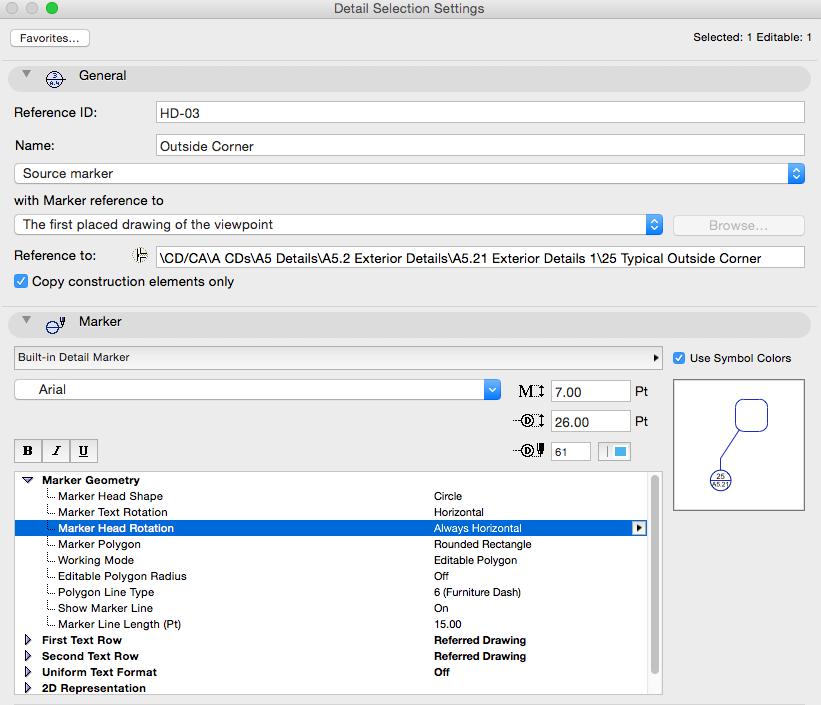Image resolution: width=821 pixels, height=705 pixels.
Task: Collapse the General panel triangle
Action: 26,74
